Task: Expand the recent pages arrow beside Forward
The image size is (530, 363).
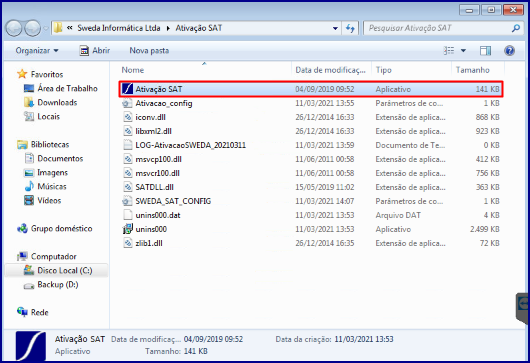Action: [46, 28]
